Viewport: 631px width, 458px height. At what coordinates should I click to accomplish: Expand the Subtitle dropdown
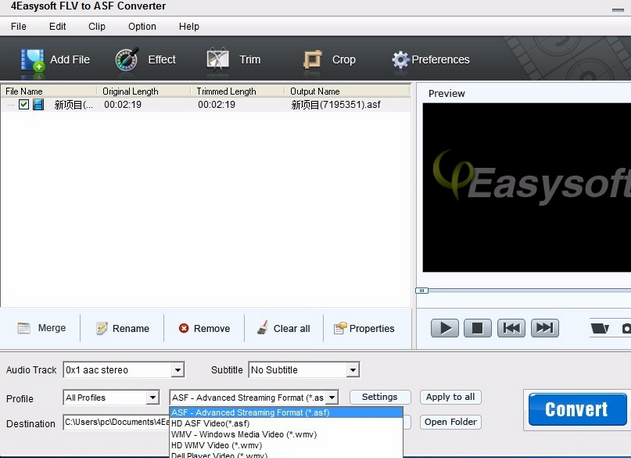[x=353, y=370]
